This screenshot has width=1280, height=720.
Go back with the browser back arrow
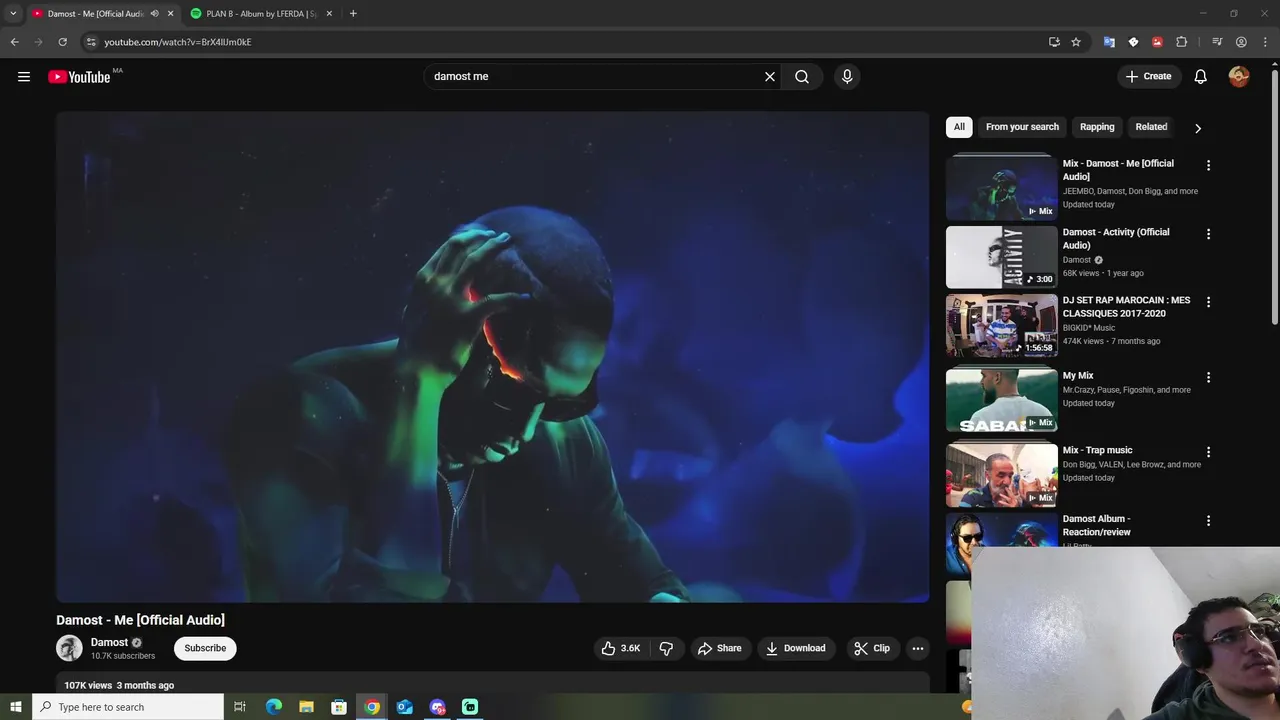tap(14, 42)
